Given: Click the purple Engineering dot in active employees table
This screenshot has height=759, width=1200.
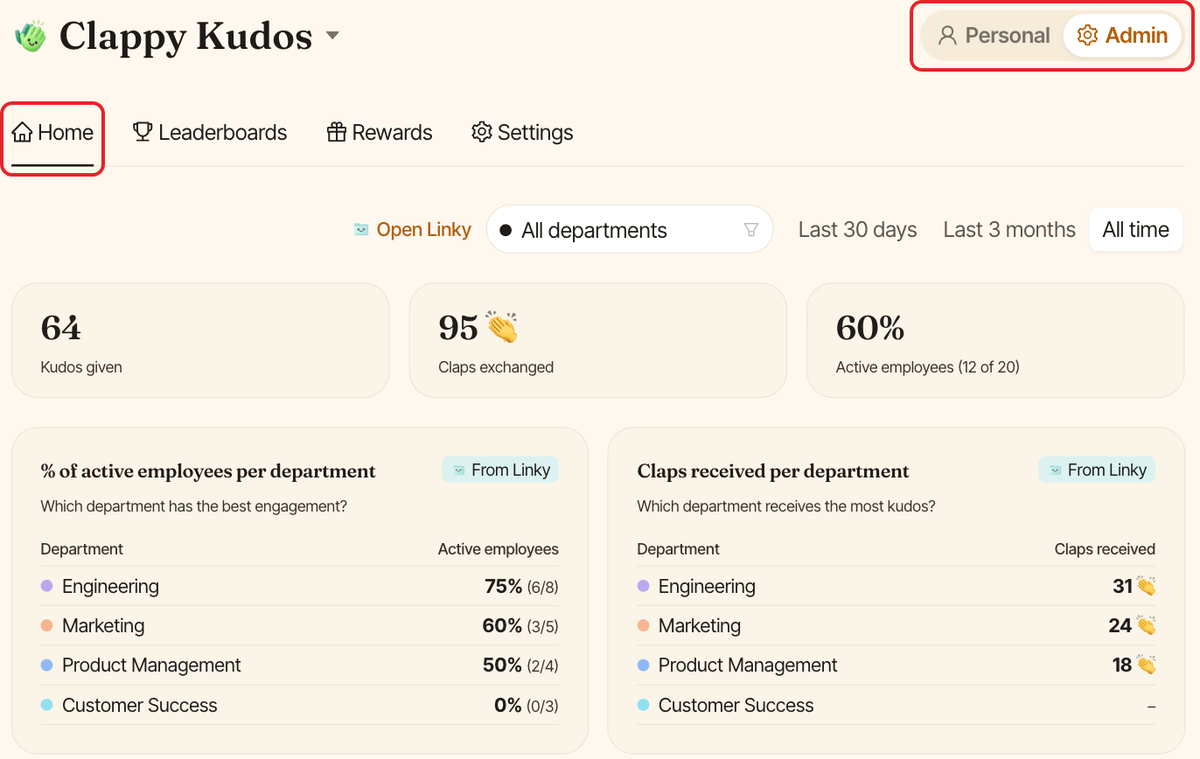Looking at the screenshot, I should (47, 586).
